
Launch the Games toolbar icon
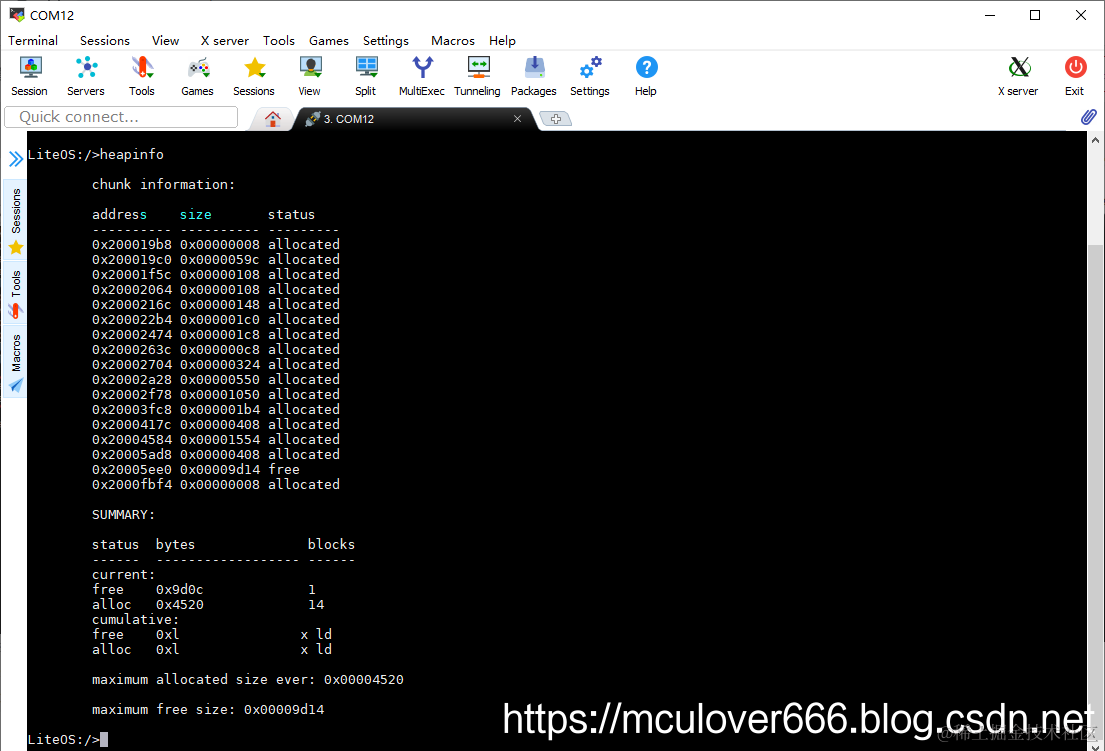tap(197, 76)
